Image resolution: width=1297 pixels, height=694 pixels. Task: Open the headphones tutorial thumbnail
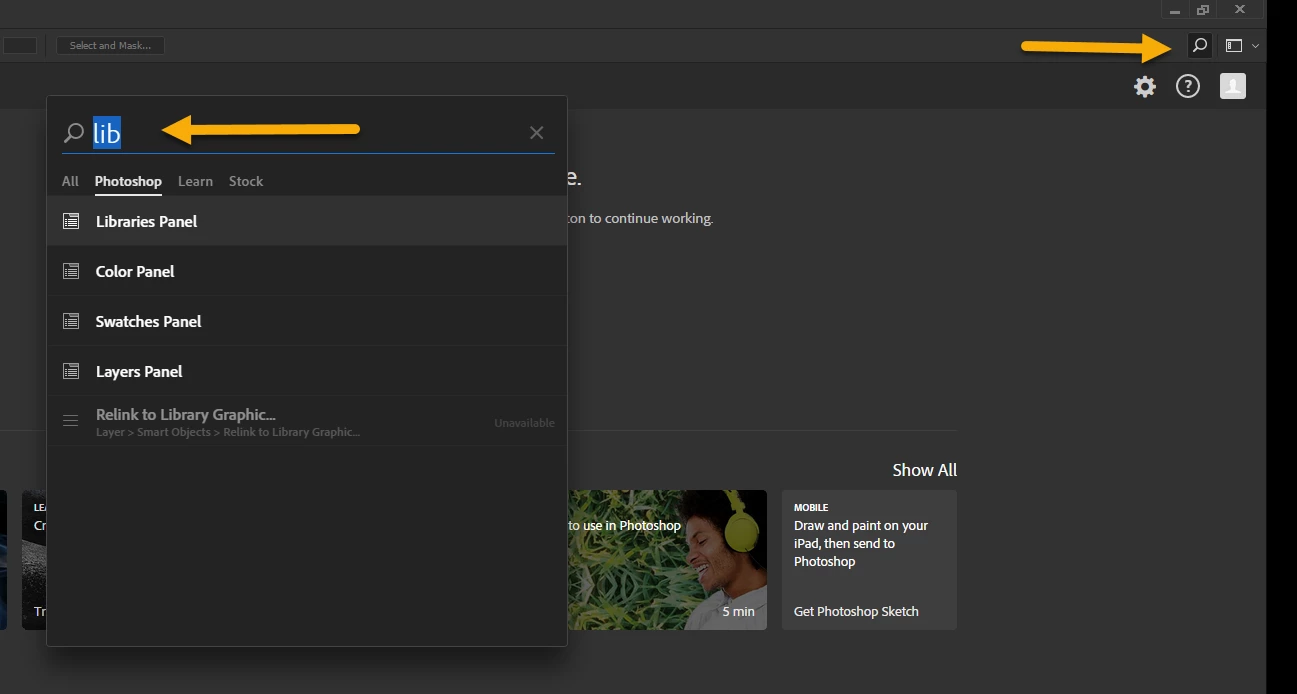point(667,560)
